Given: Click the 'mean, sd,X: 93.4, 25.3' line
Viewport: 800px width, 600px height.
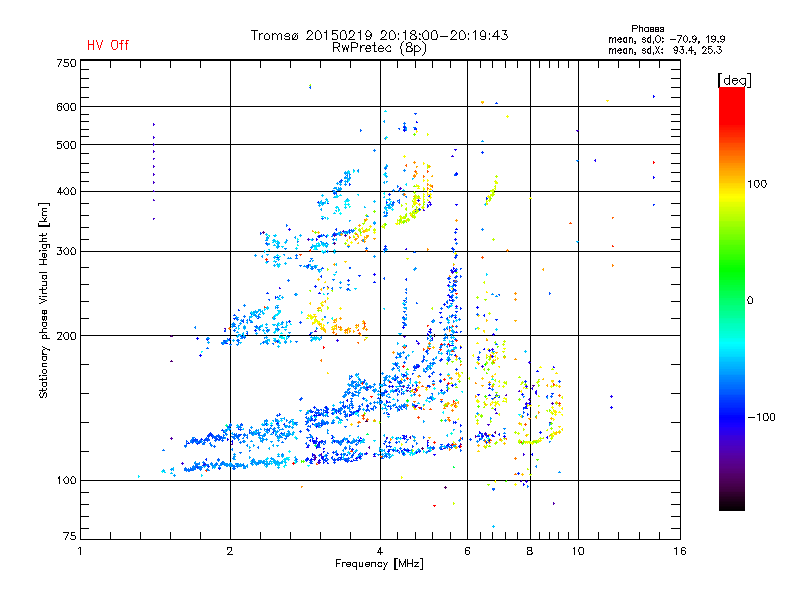Looking at the screenshot, I should tap(665, 50).
